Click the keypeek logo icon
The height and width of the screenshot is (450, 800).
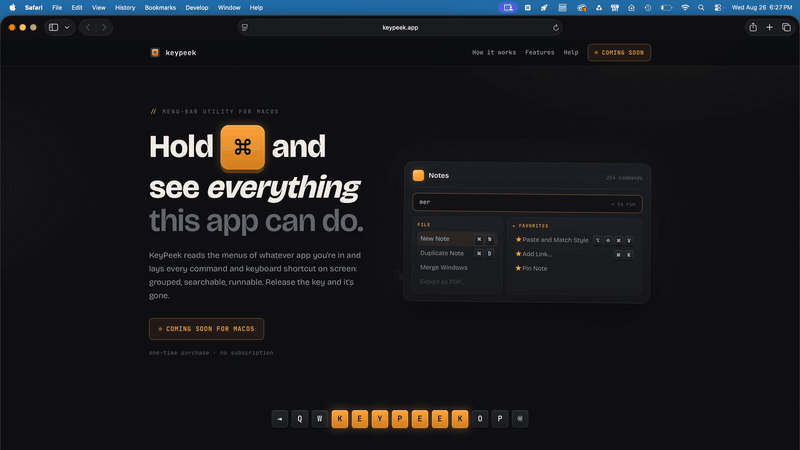coord(155,53)
